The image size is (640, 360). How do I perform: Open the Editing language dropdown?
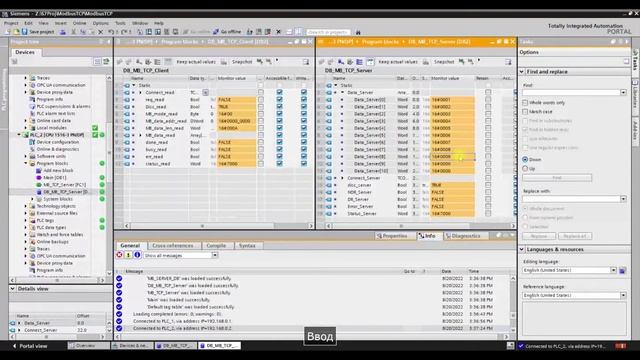click(613, 270)
